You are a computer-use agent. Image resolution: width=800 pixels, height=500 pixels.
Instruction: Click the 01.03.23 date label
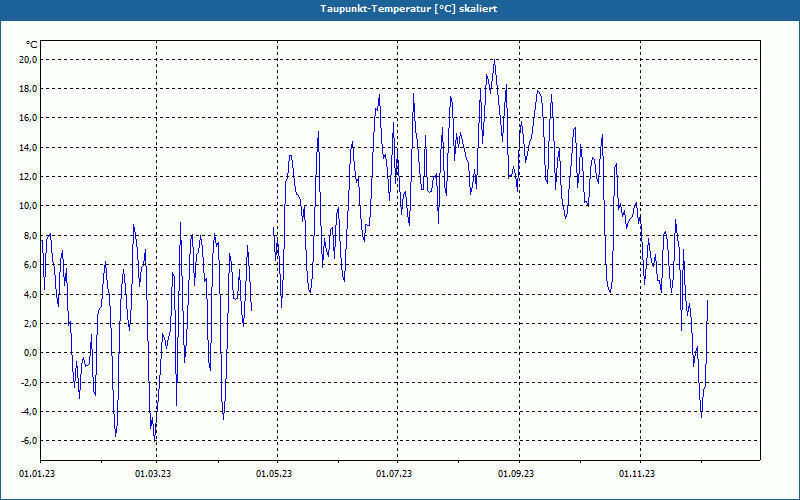coord(153,474)
